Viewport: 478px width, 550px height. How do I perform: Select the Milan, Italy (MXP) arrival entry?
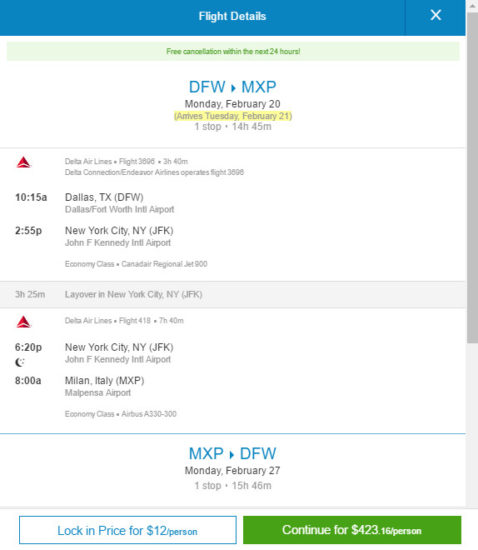105,381
